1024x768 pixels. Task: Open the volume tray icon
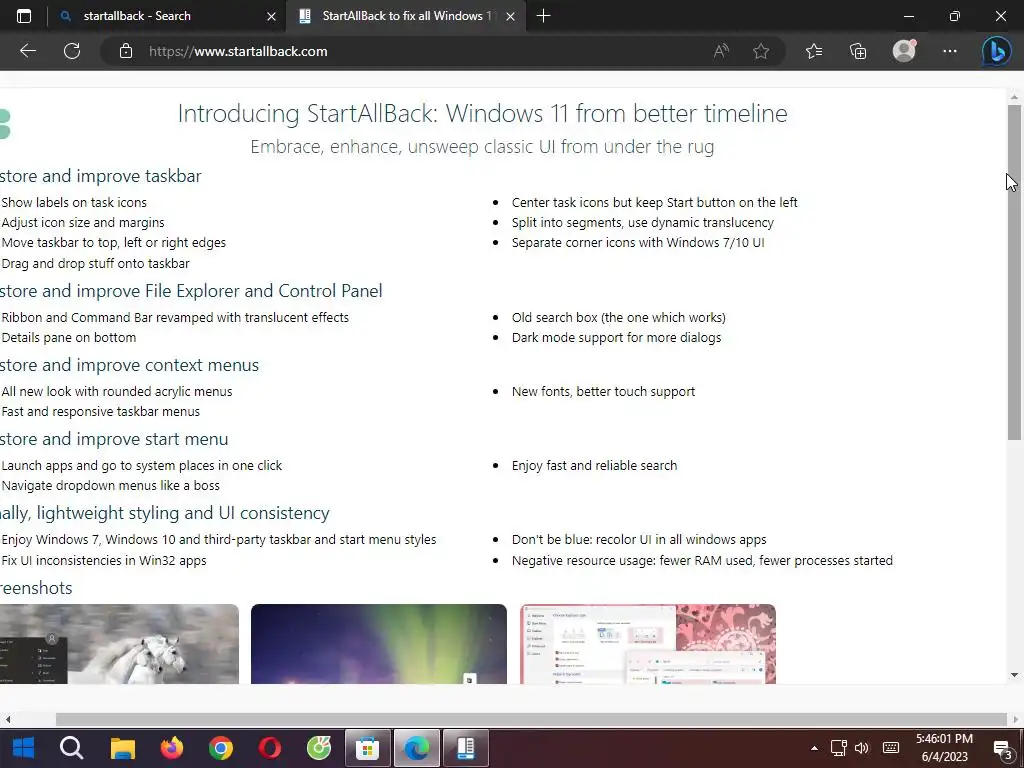[x=862, y=748]
